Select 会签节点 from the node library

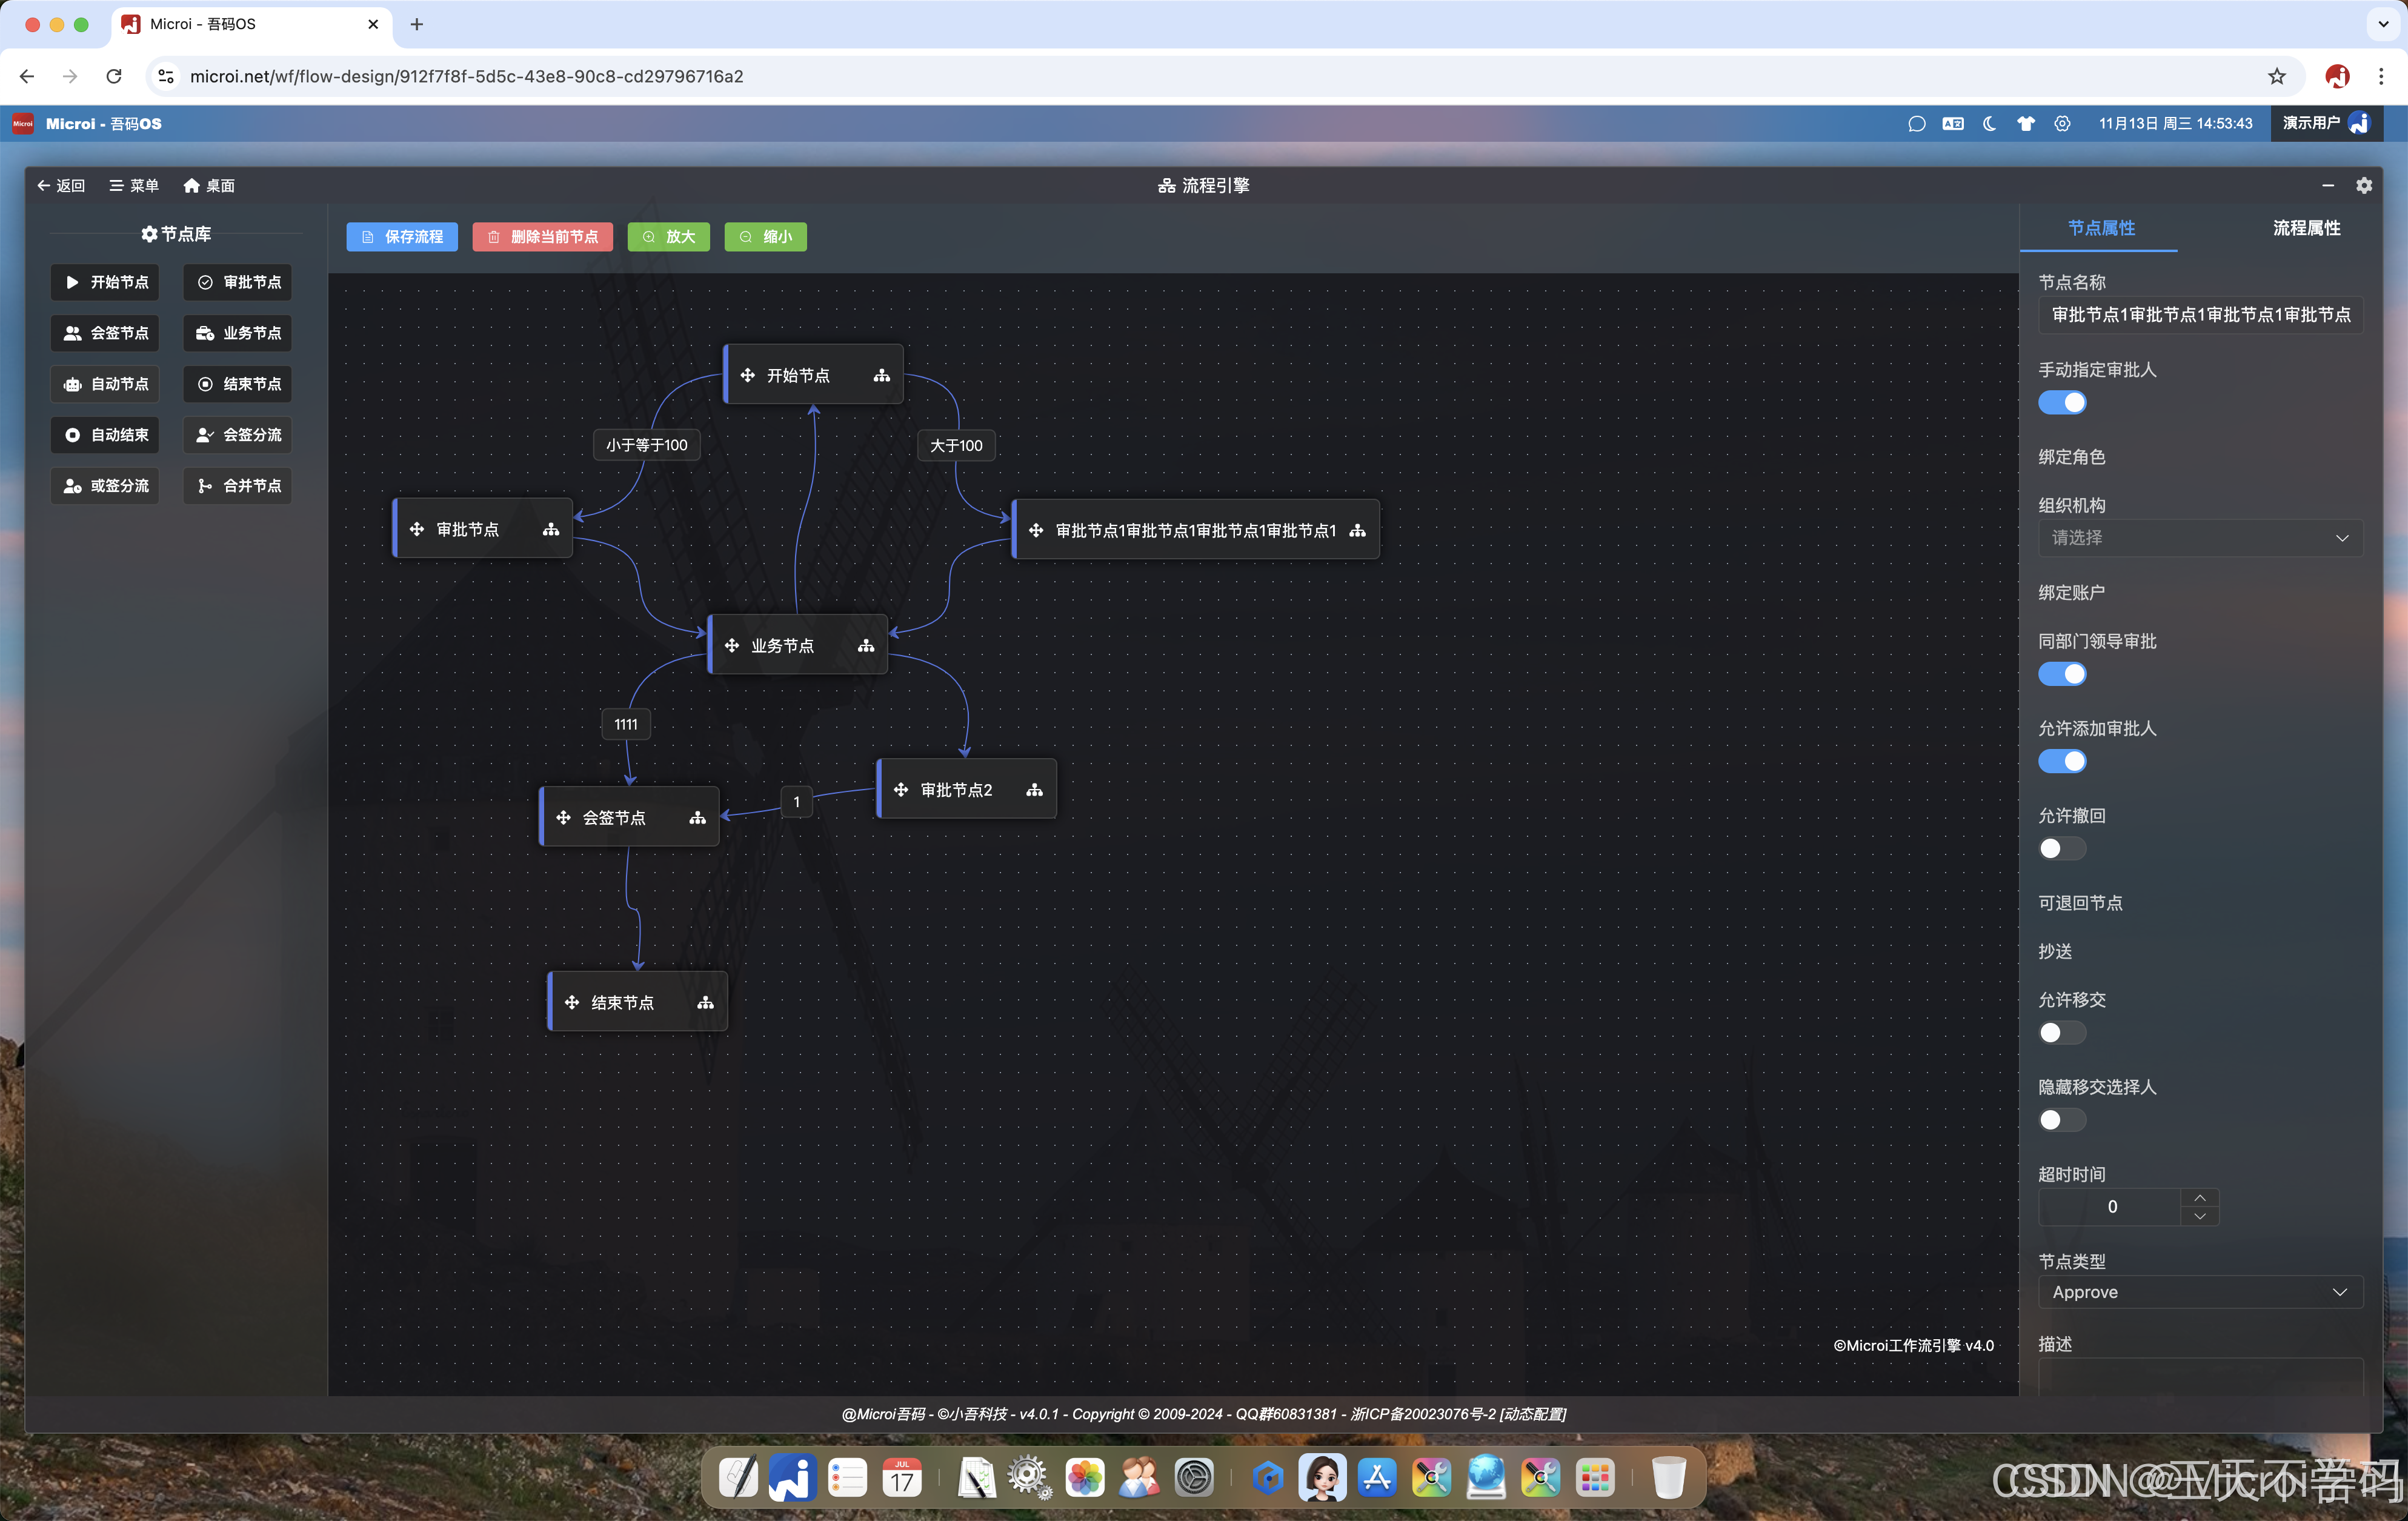pos(106,333)
